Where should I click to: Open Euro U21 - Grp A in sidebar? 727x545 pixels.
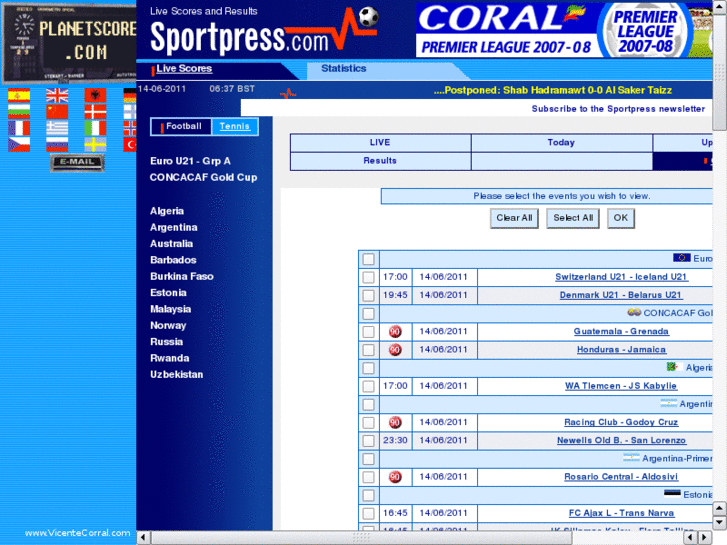point(190,161)
